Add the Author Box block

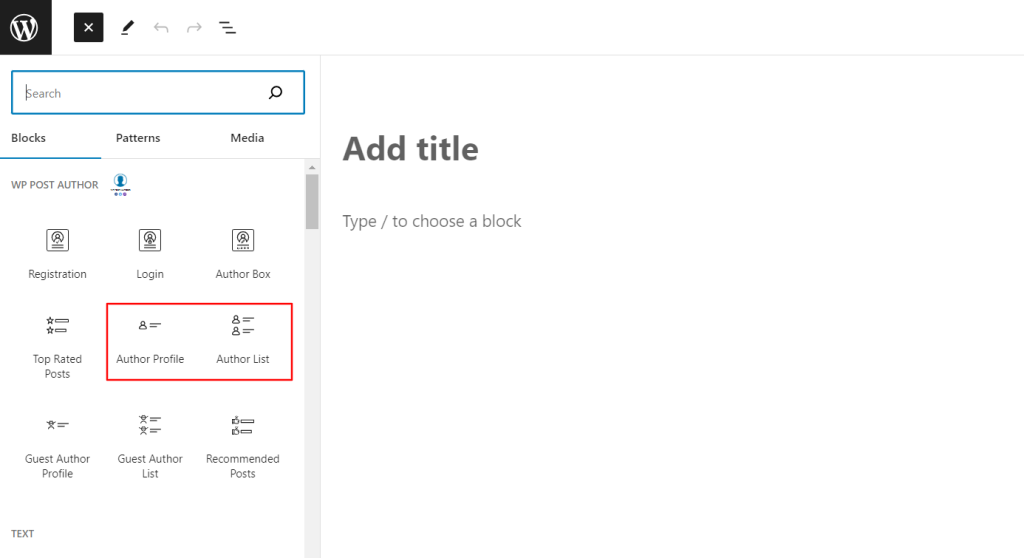[243, 255]
